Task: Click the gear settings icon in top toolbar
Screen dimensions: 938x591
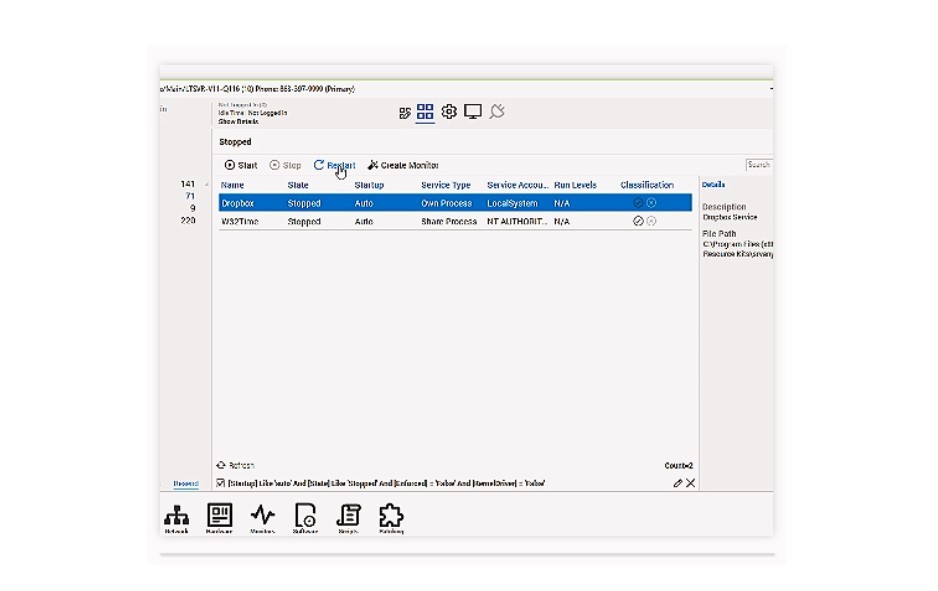Action: 449,112
